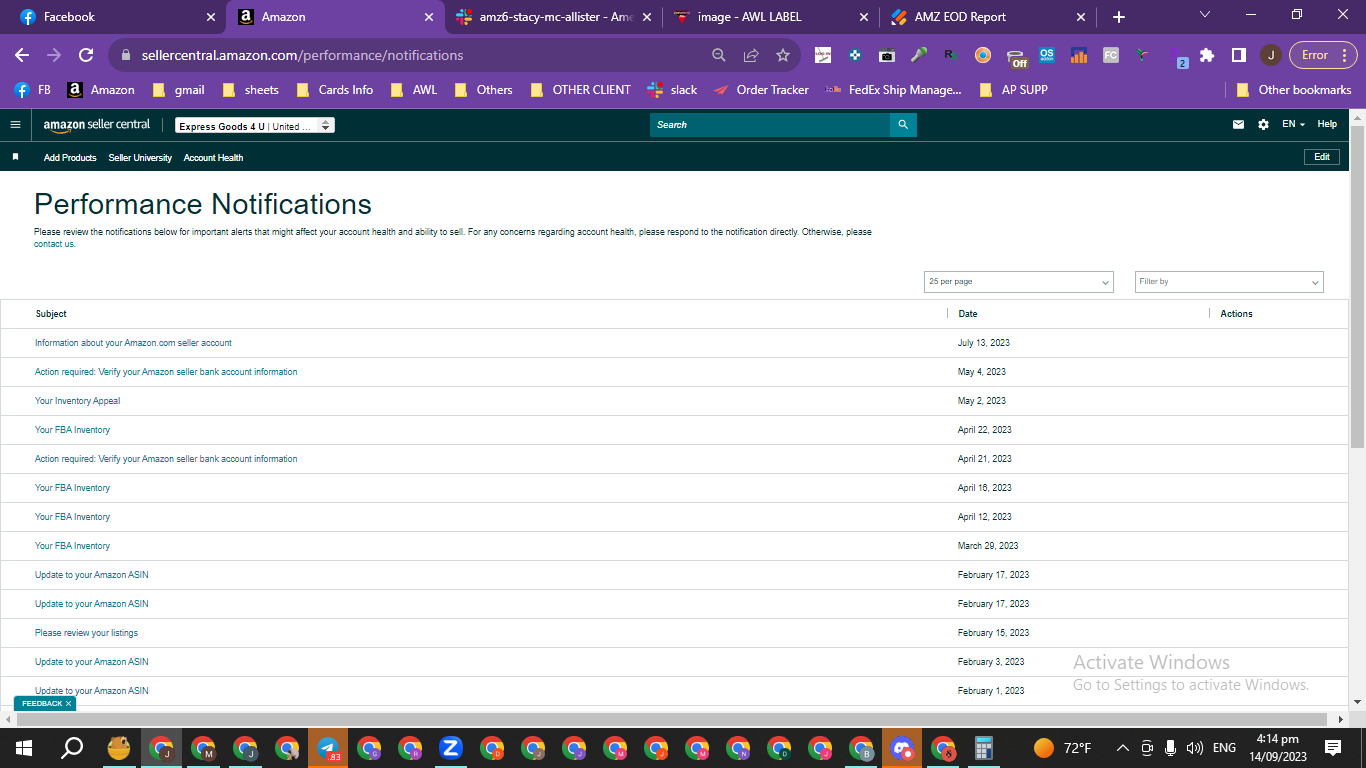Open Account Health menu item
The width and height of the screenshot is (1366, 768).
213,158
